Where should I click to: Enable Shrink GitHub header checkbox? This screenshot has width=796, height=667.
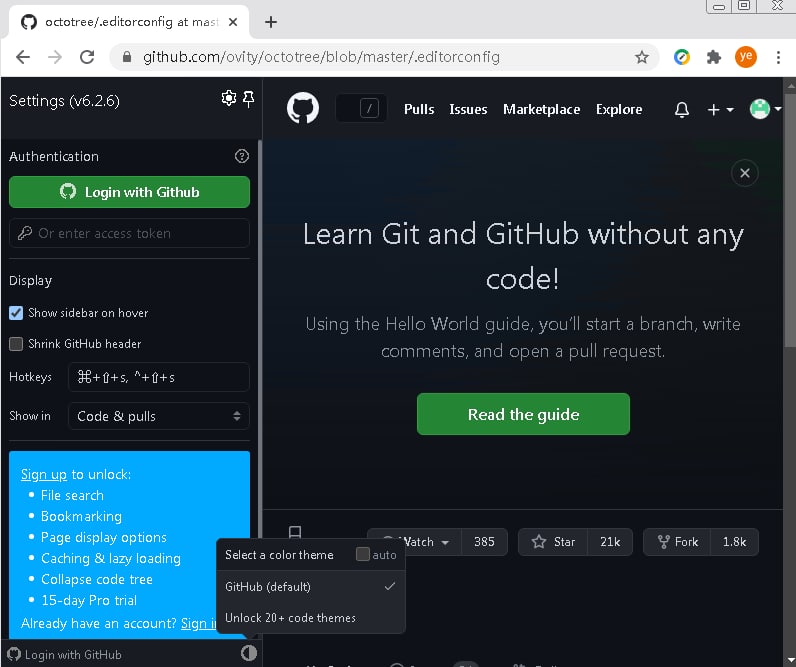[x=16, y=344]
